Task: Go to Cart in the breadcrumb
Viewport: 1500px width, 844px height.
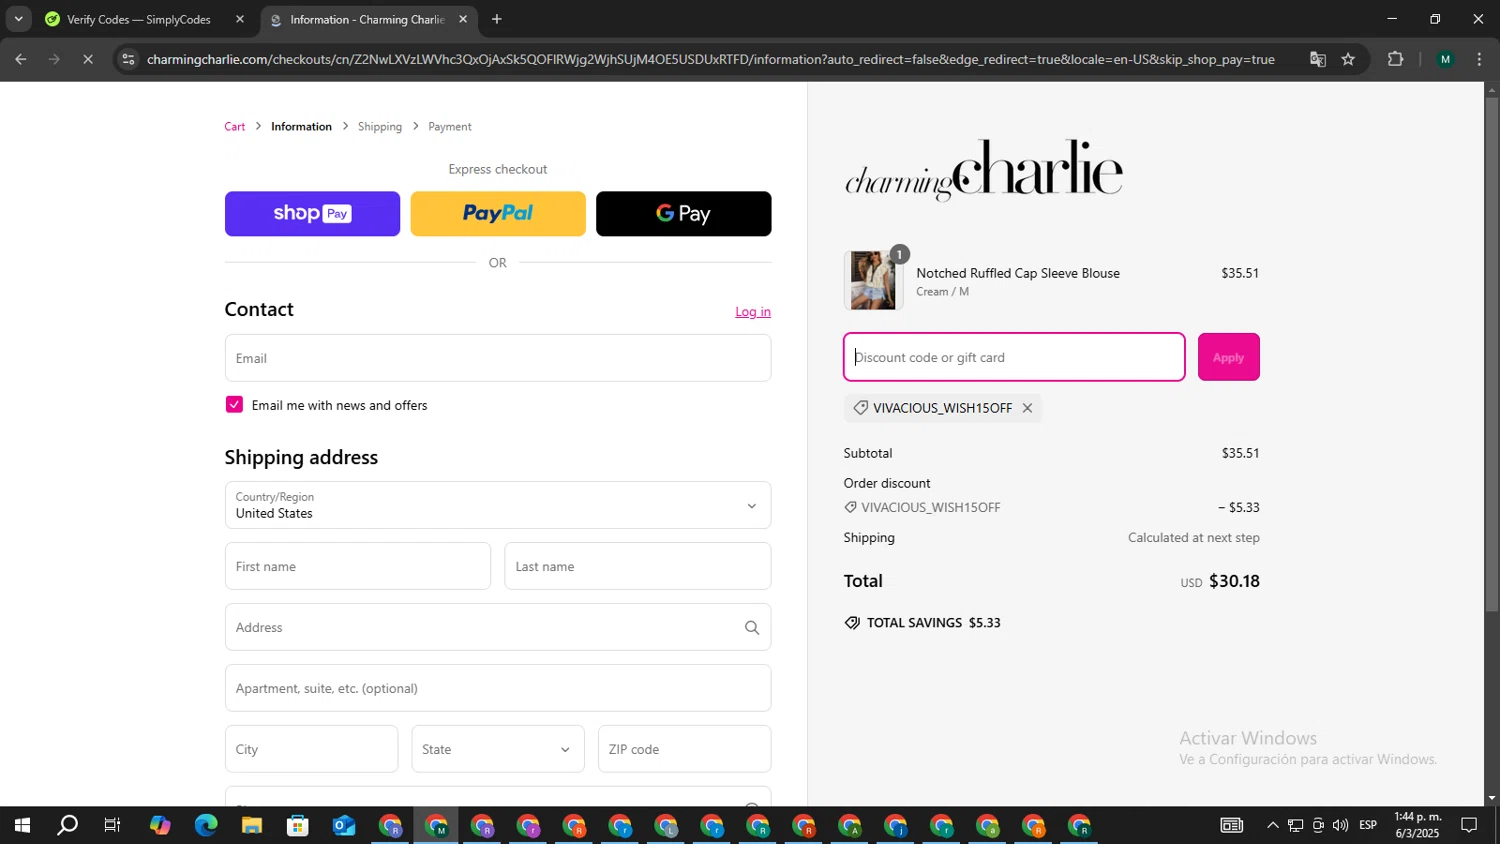Action: (235, 127)
